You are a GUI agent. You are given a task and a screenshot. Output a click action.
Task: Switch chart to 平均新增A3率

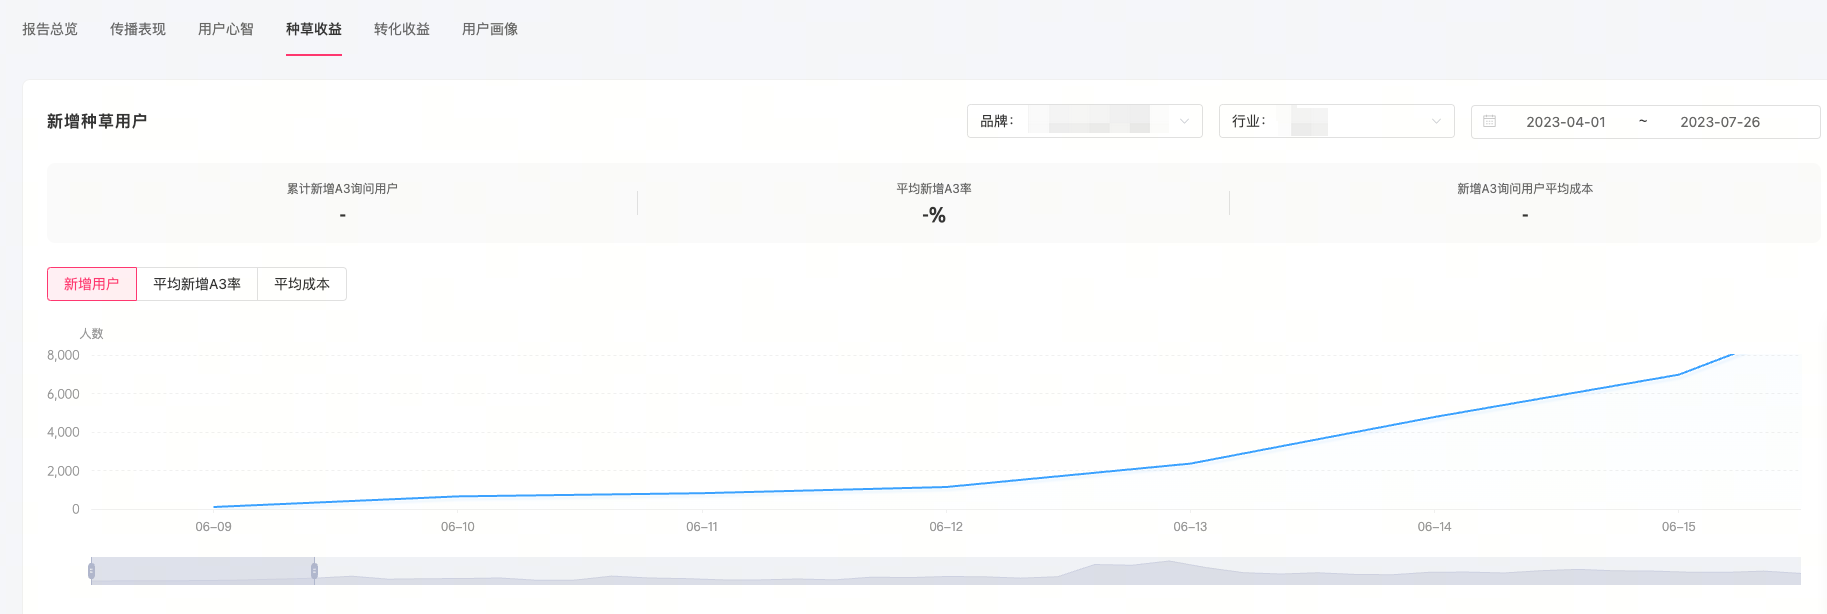click(x=197, y=284)
